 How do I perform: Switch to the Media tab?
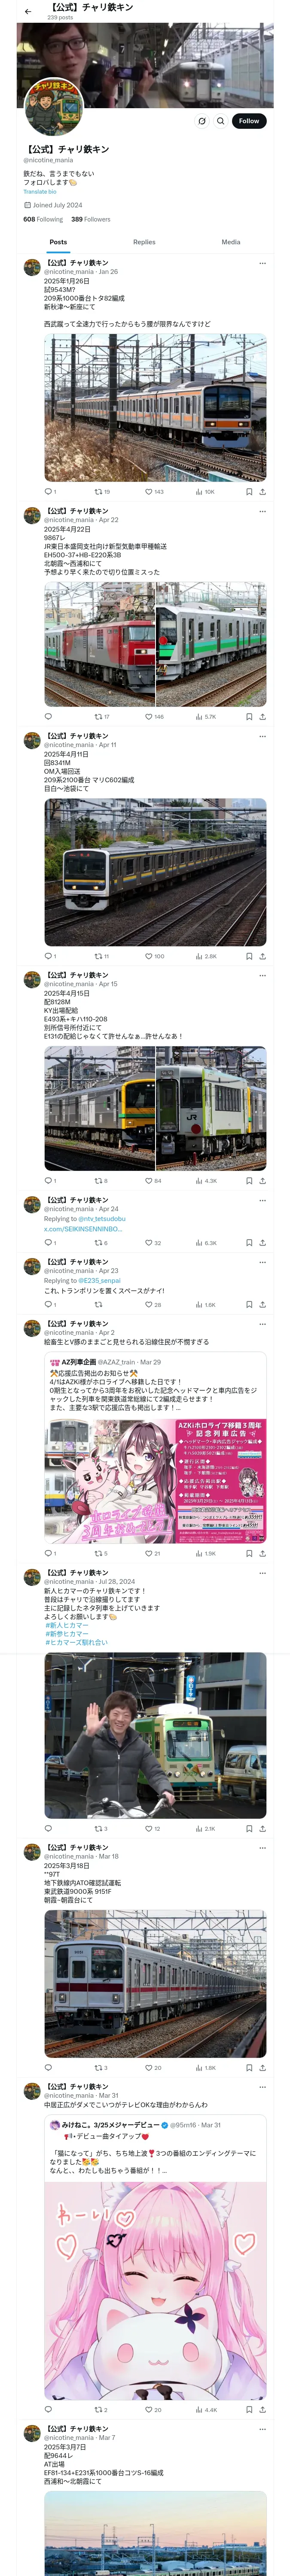point(231,242)
